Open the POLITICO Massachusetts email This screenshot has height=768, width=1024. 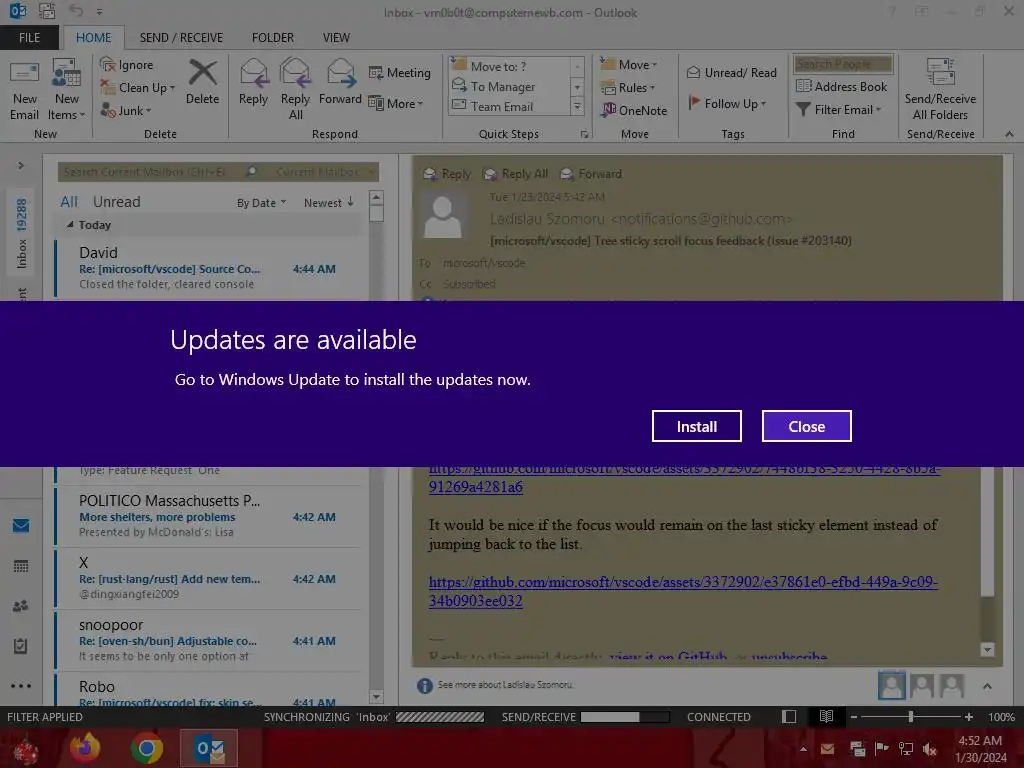[x=209, y=516]
